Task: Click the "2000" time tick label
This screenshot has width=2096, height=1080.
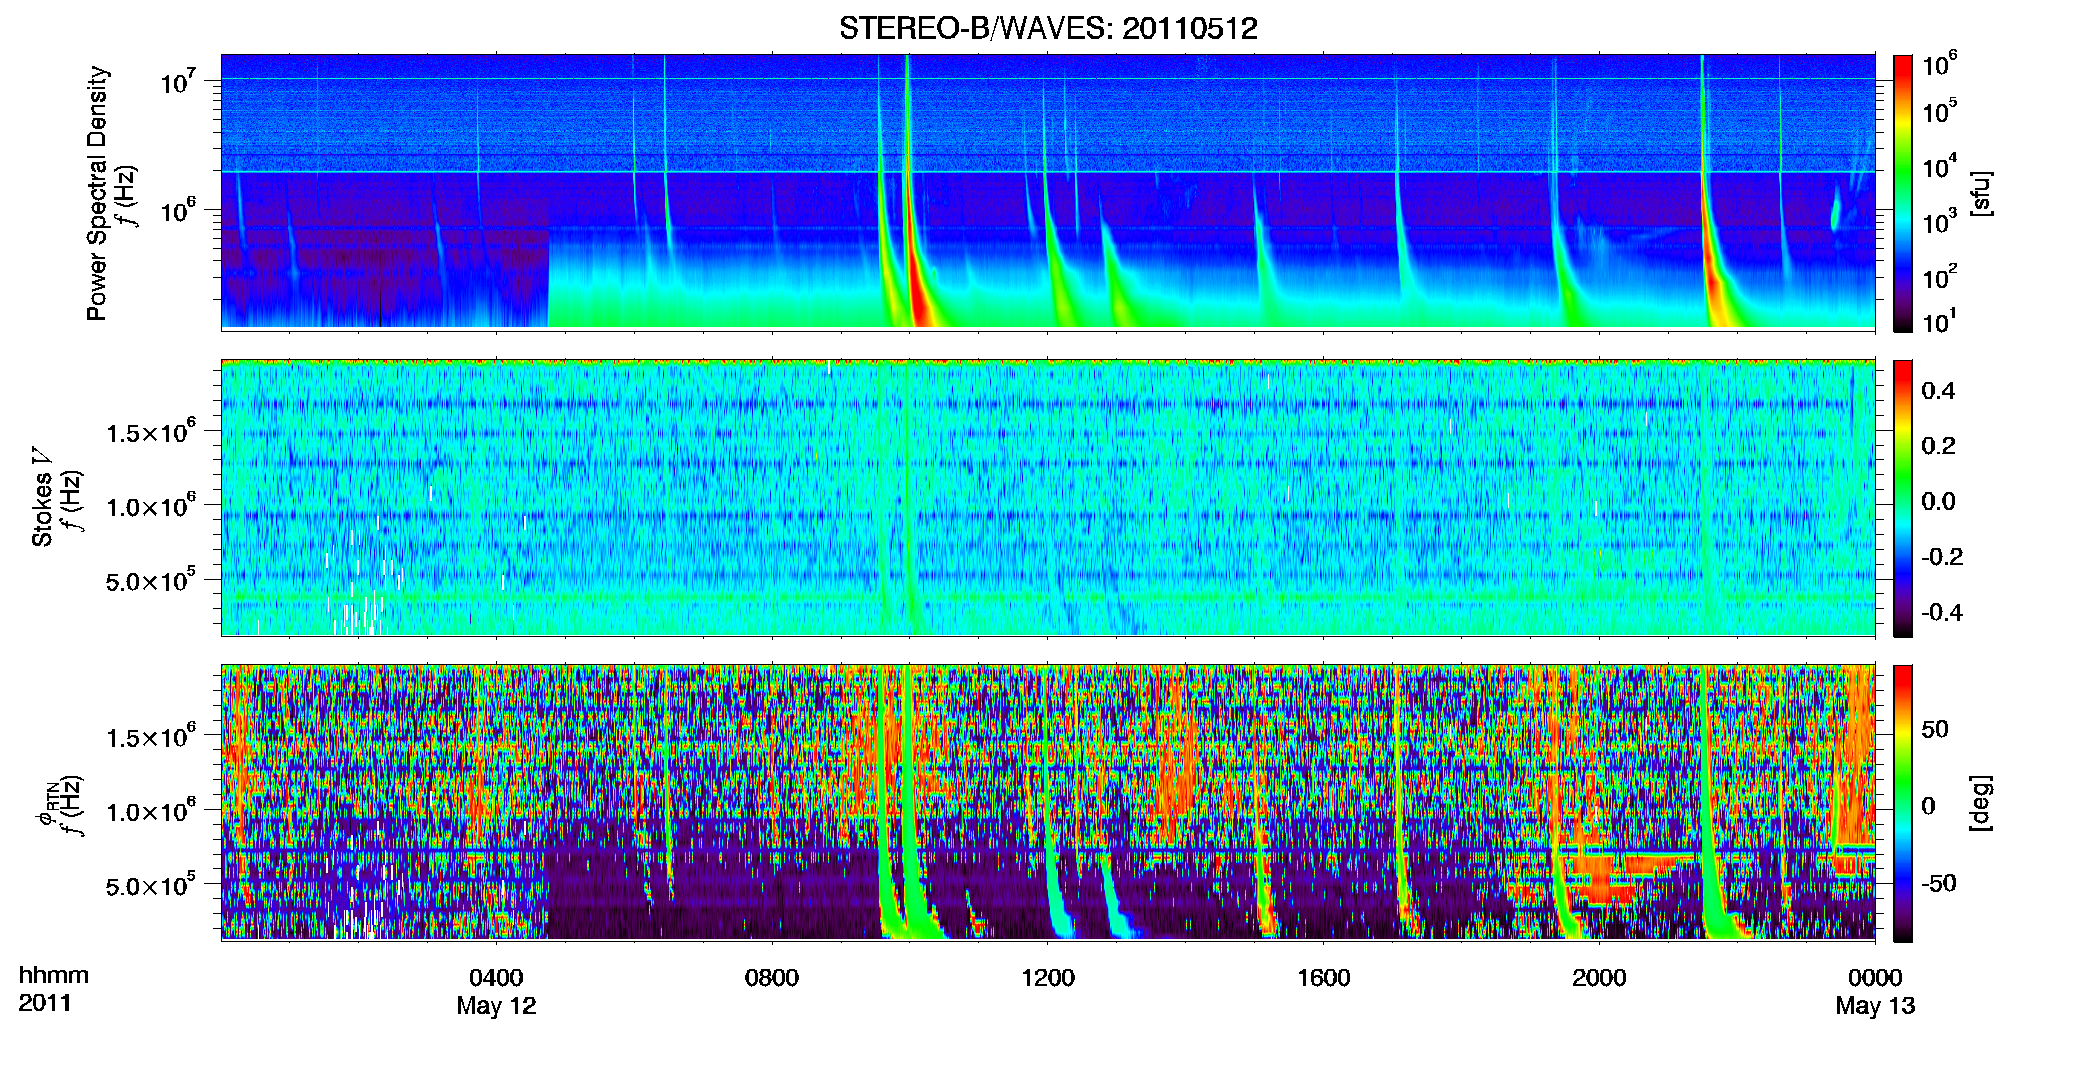Action: tap(1599, 978)
